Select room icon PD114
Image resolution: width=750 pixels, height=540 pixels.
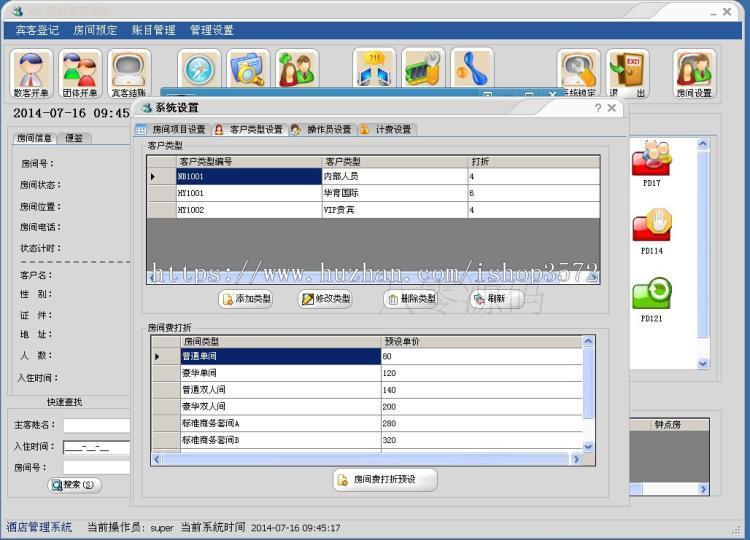651,231
